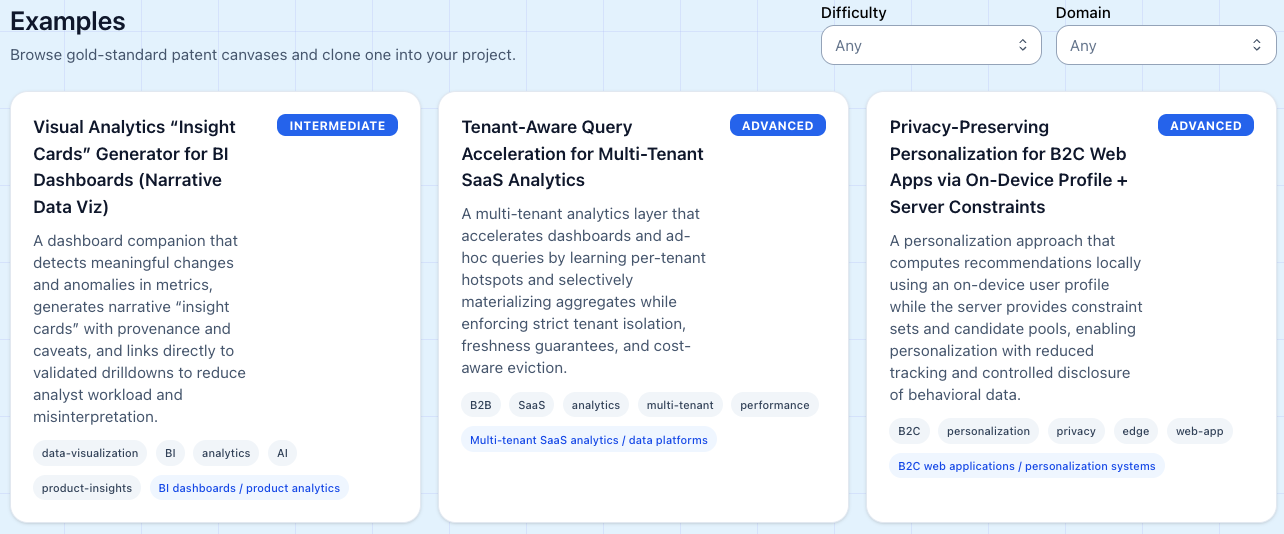Open the Visual Analytics Insight Cards example
Image resolution: width=1284 pixels, height=534 pixels.
click(135, 167)
